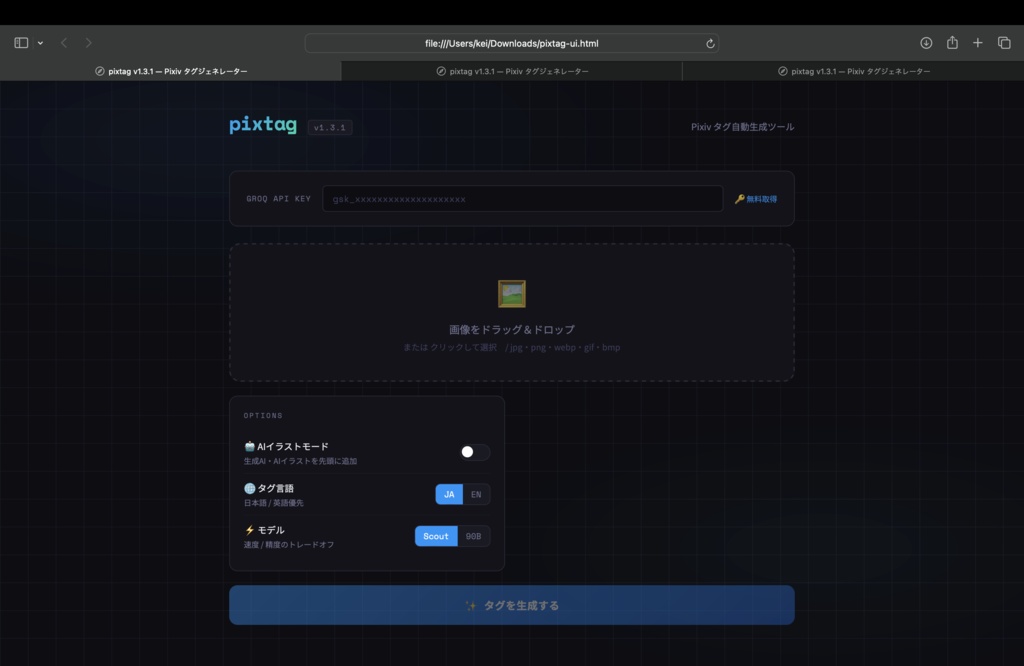Click the address bar URL
Viewport: 1024px width, 666px height.
pos(511,43)
